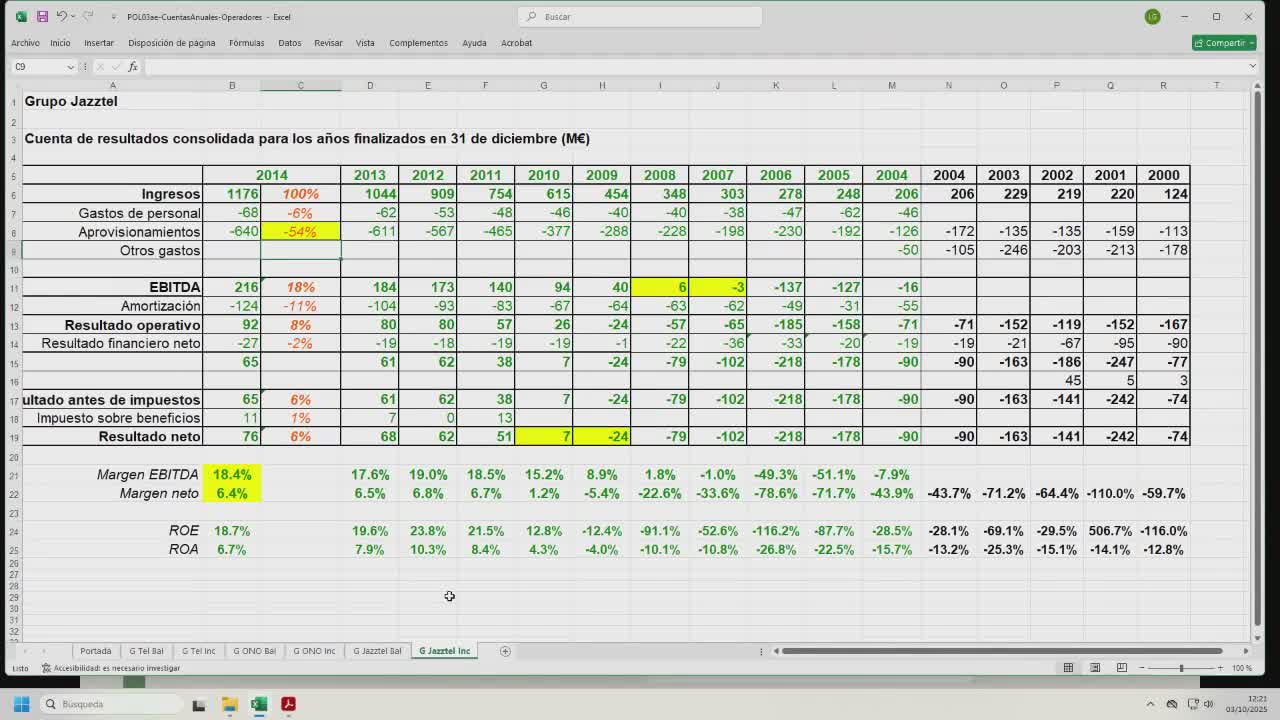Click next sheet navigation arrow
The image size is (1280, 720).
(43, 651)
